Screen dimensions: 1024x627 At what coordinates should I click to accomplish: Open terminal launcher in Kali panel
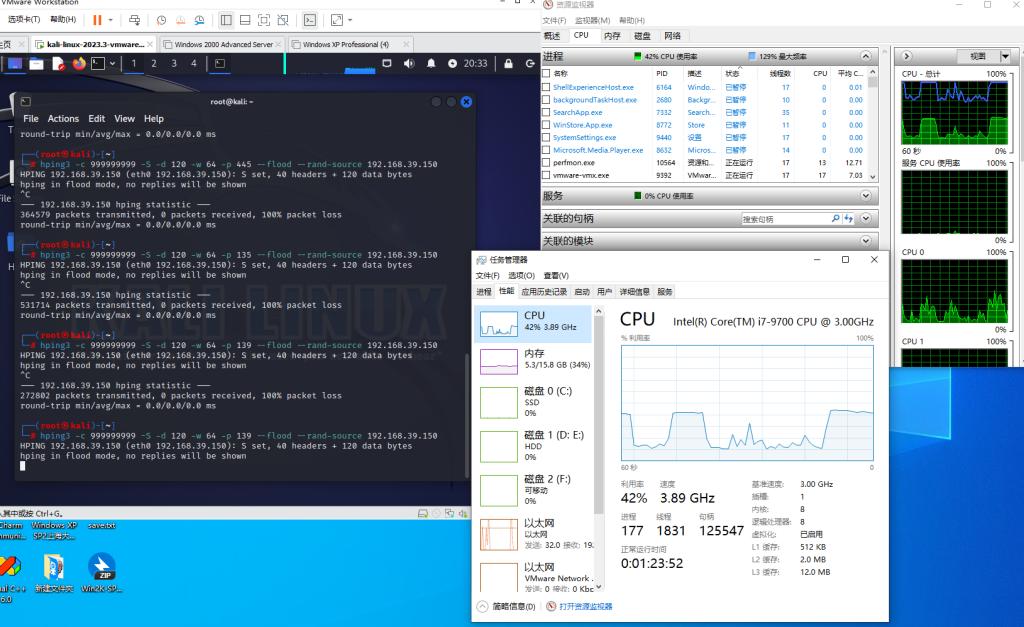[98, 63]
